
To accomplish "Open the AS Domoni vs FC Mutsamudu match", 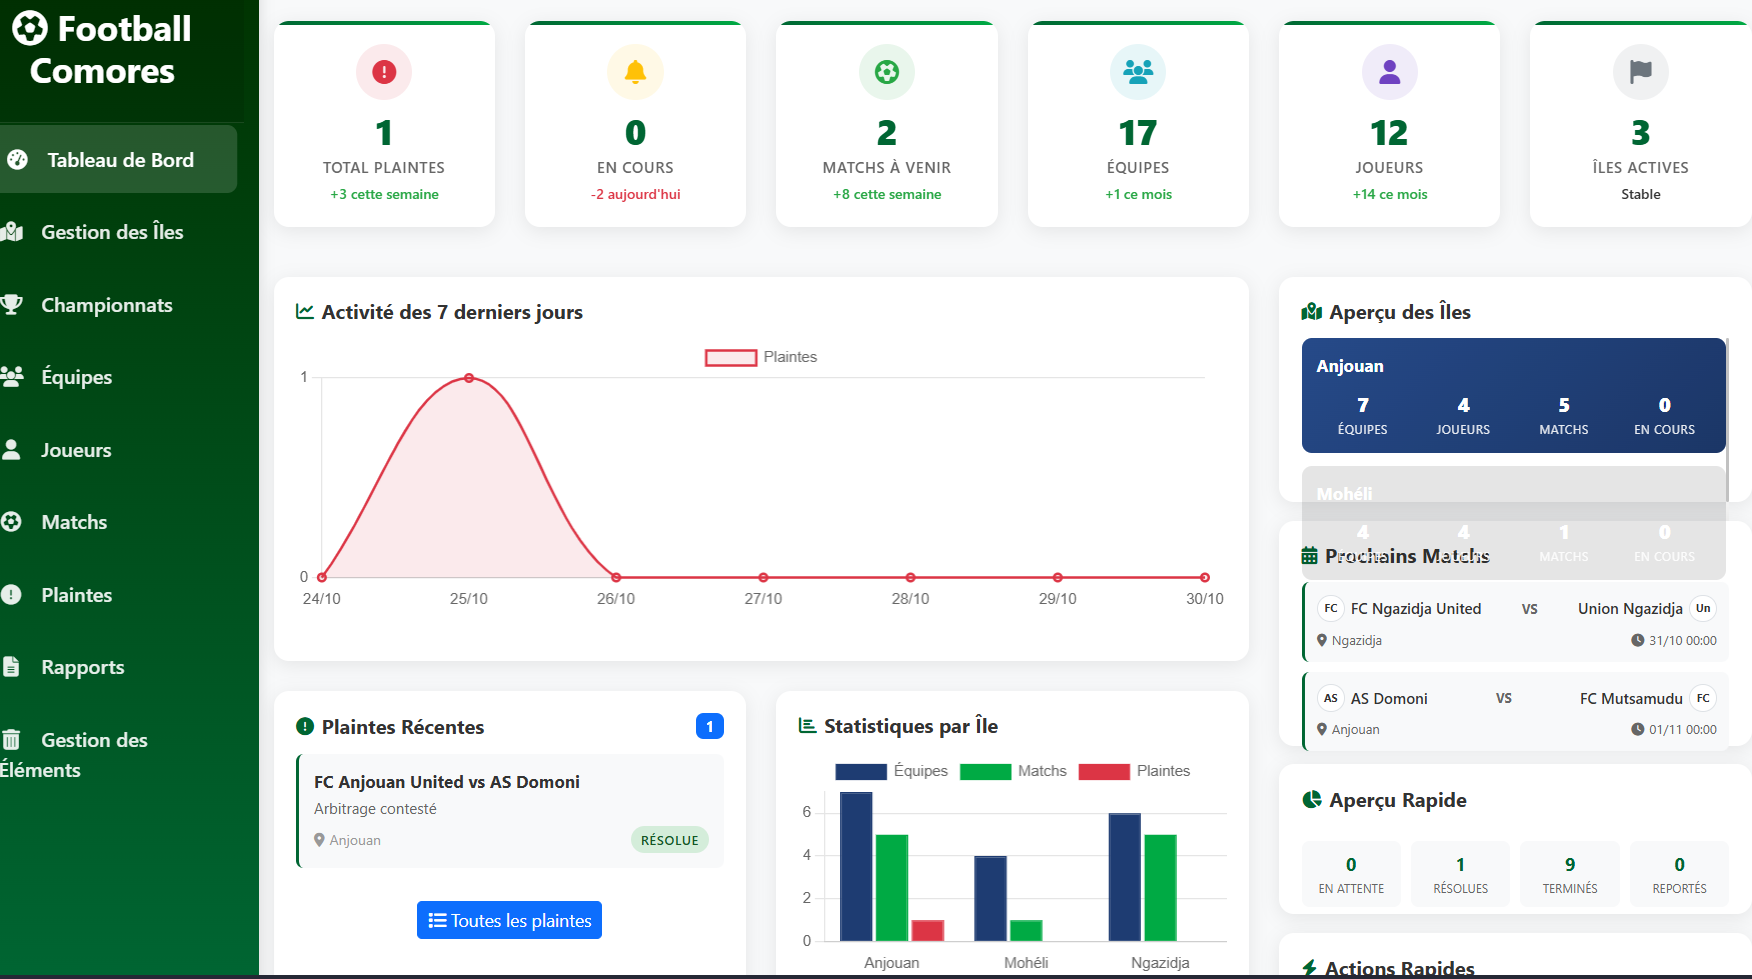I will [1515, 712].
